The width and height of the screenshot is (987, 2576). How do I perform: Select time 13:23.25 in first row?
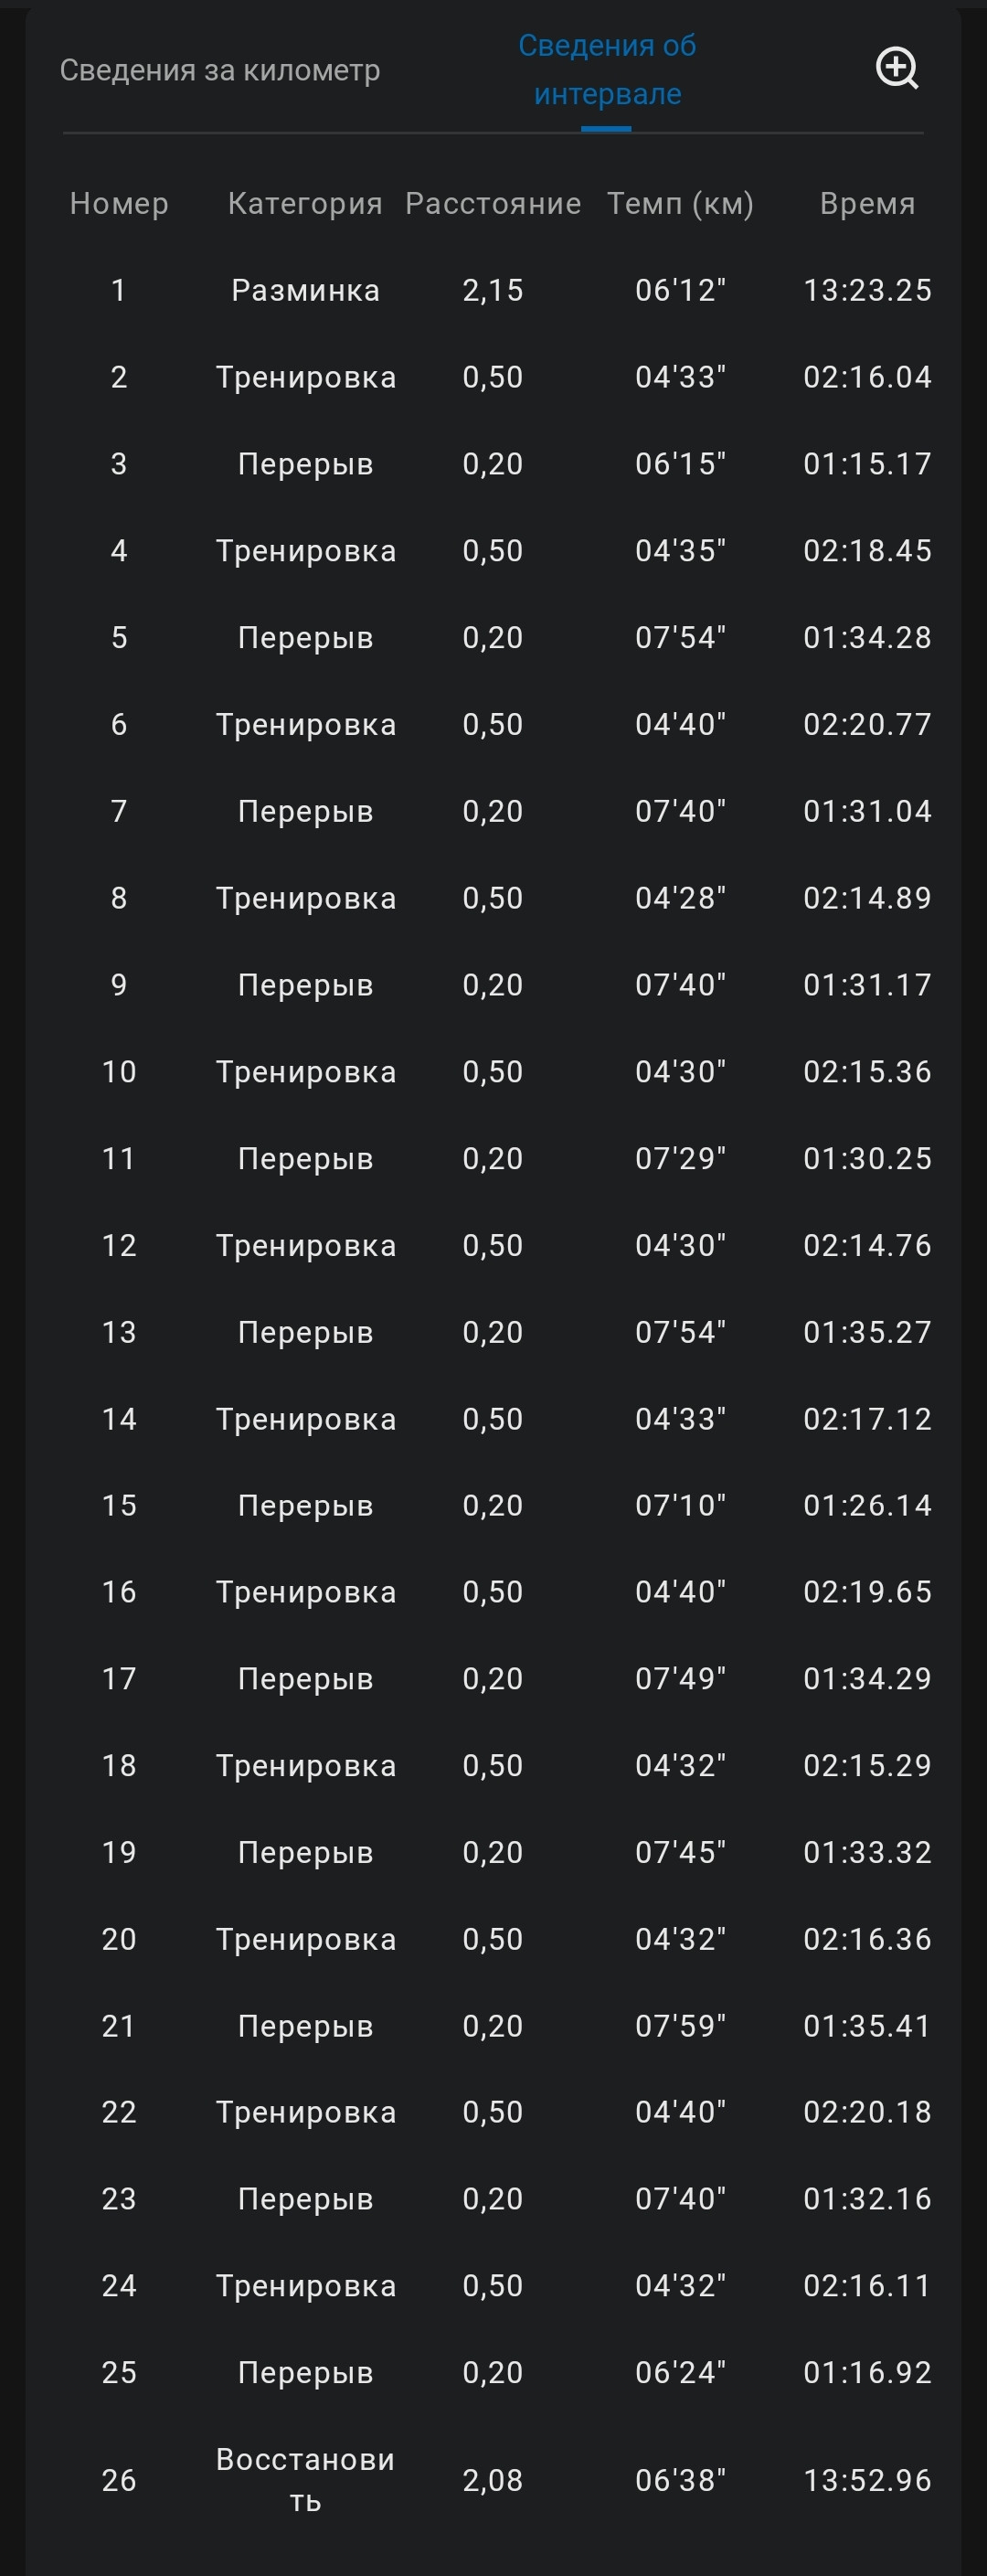(x=867, y=290)
